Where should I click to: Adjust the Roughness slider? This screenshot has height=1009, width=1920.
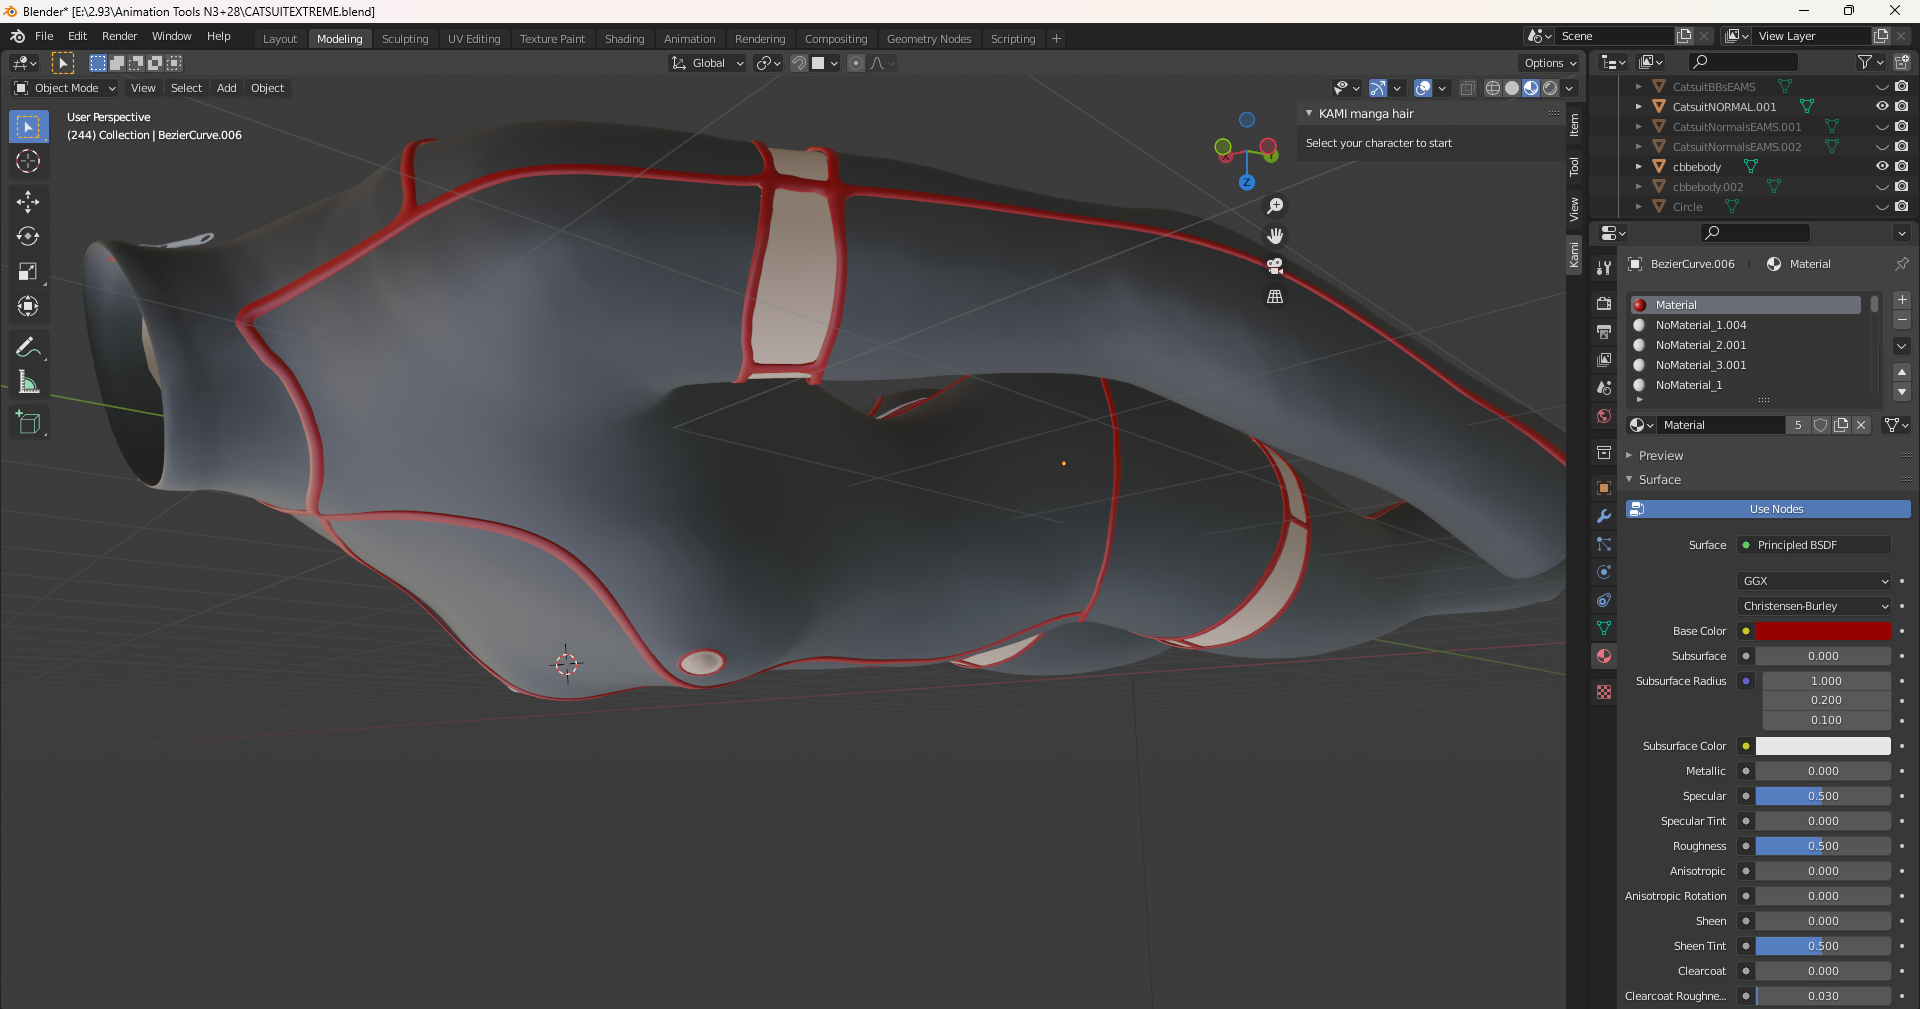click(1823, 846)
